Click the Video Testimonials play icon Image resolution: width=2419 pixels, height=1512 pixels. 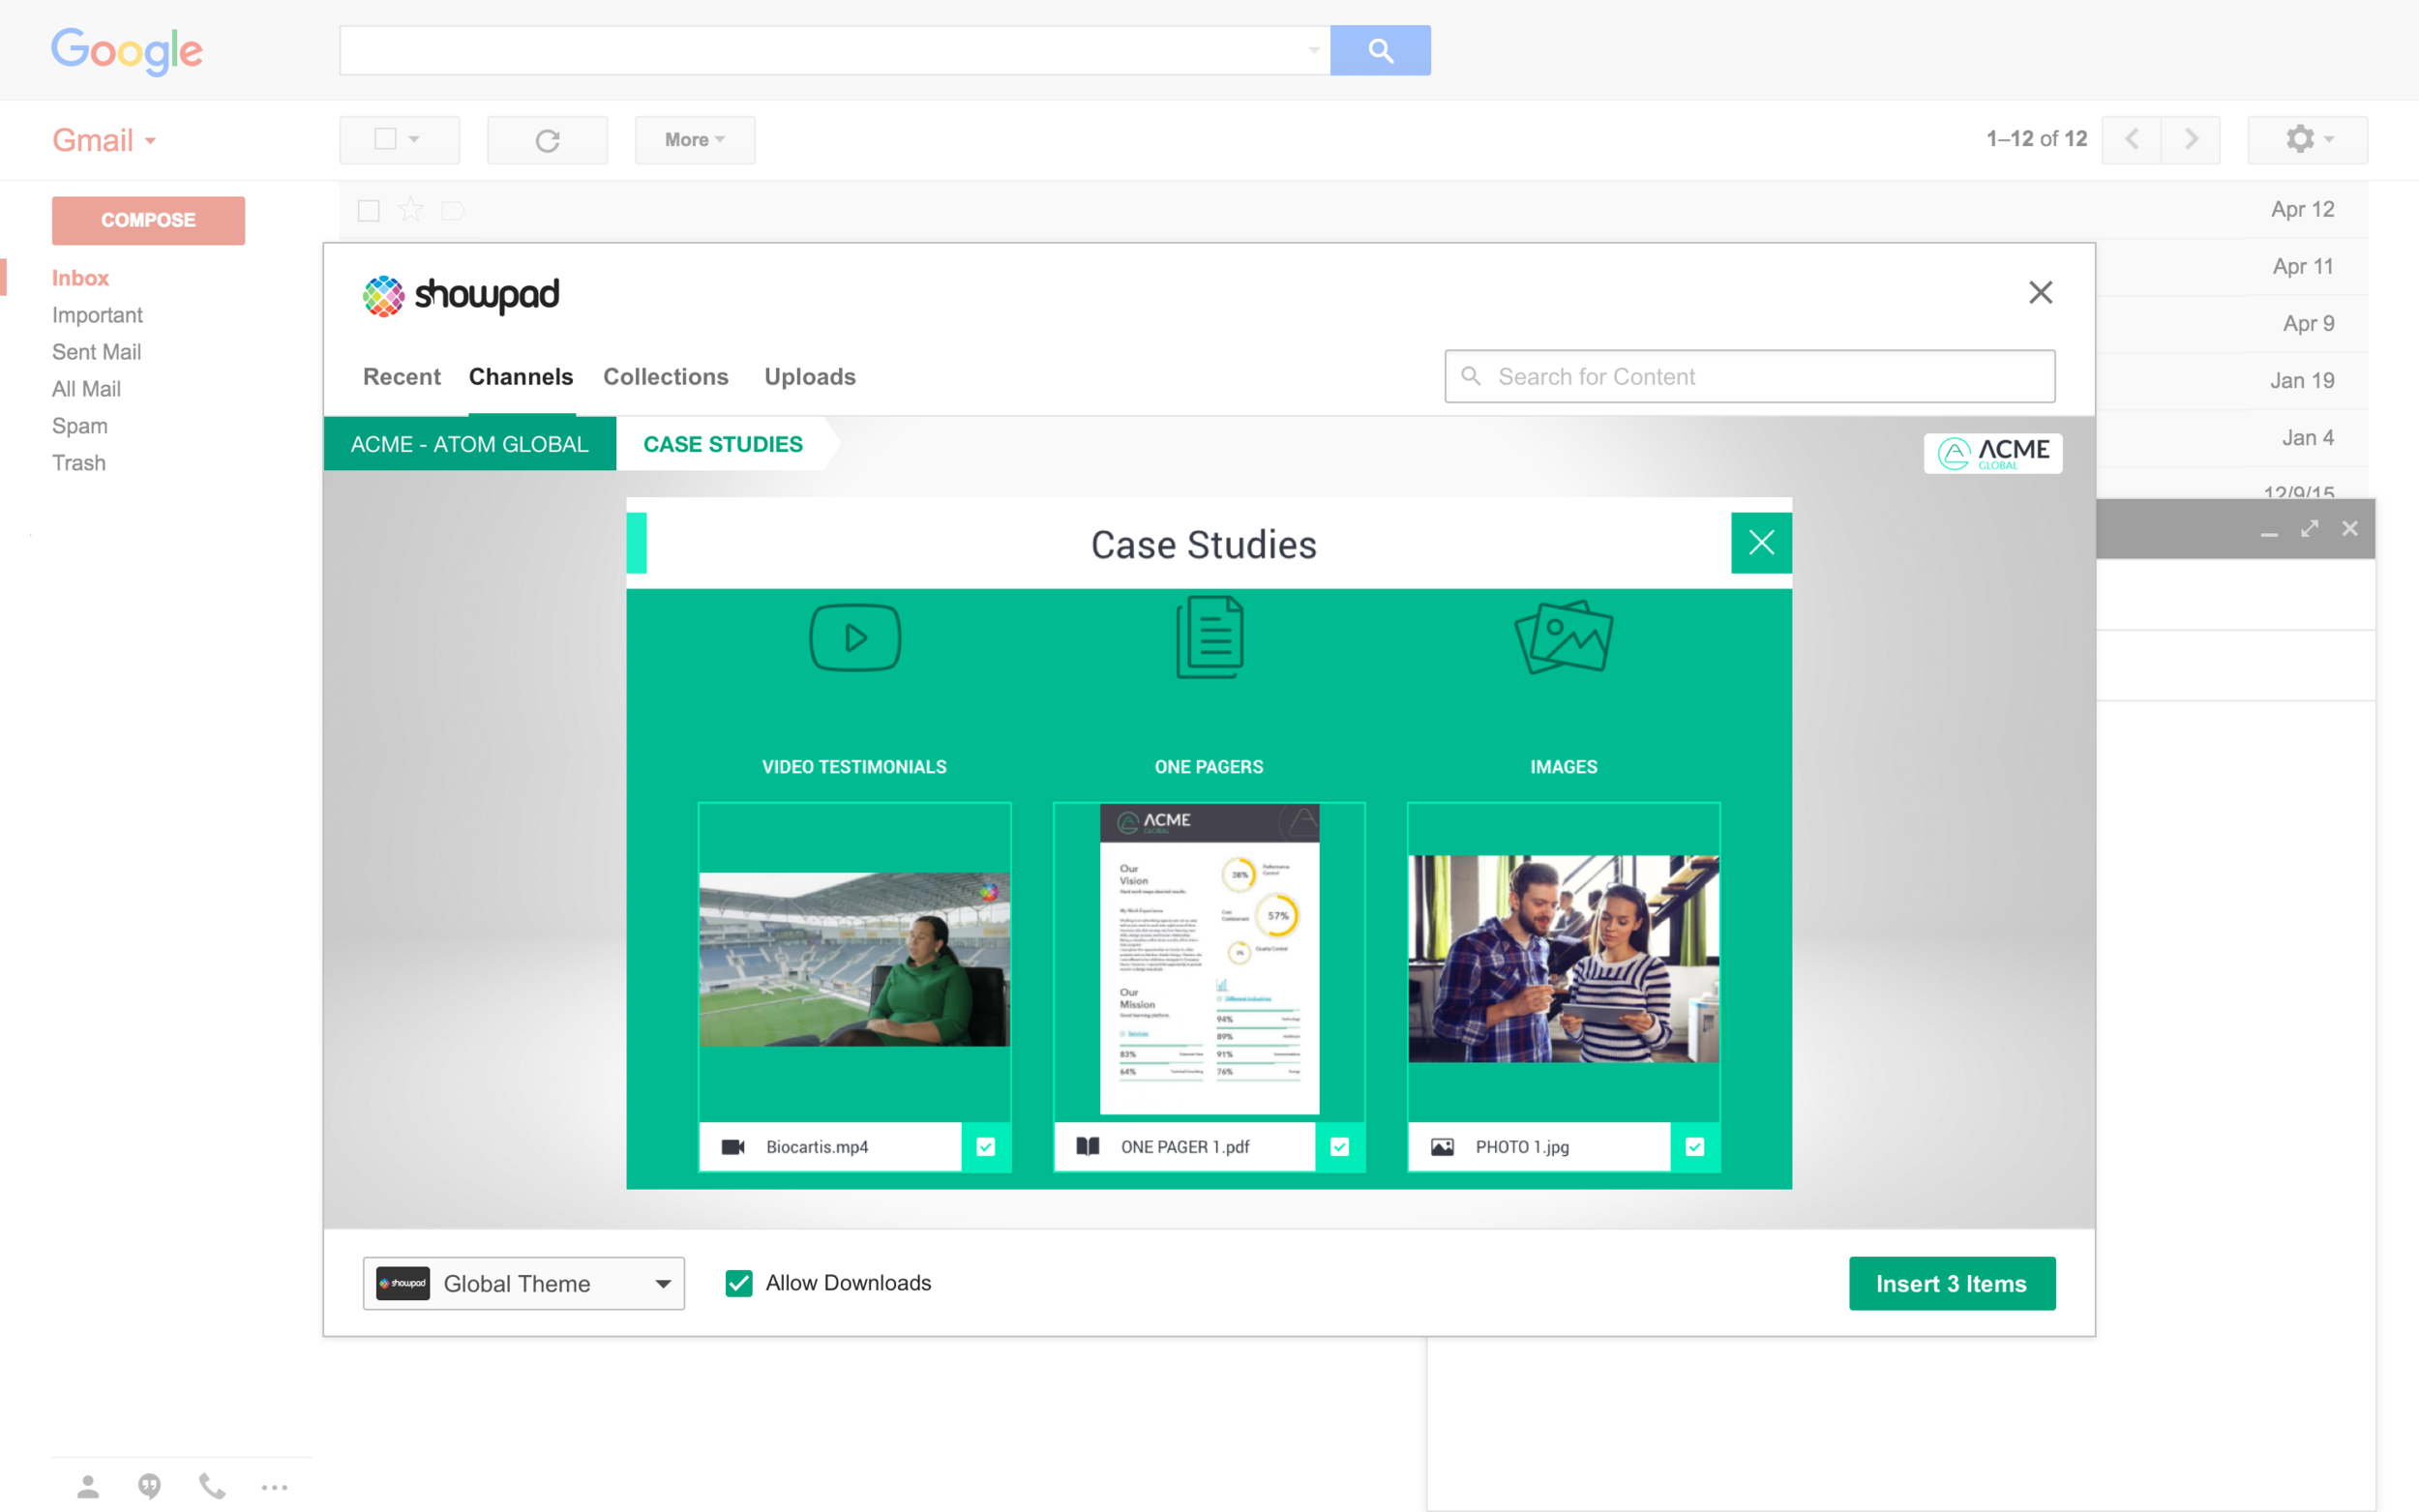coord(854,638)
